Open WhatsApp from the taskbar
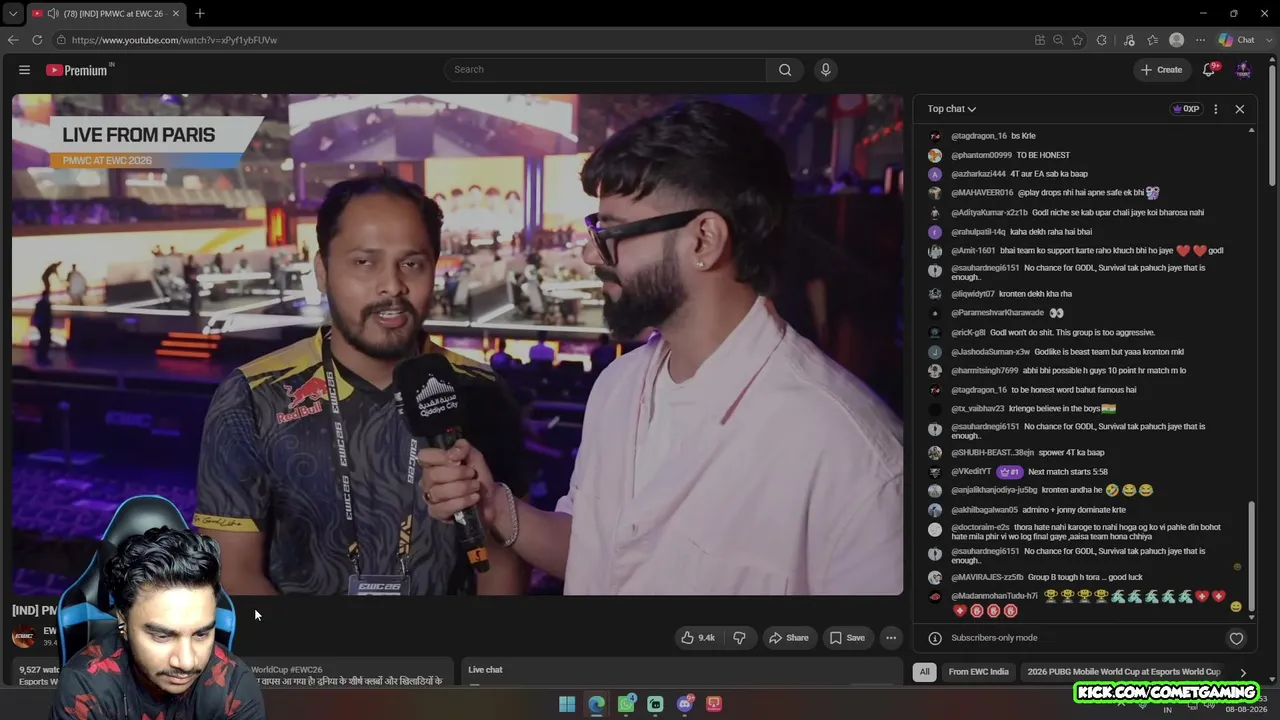1280x720 pixels. [x=626, y=704]
